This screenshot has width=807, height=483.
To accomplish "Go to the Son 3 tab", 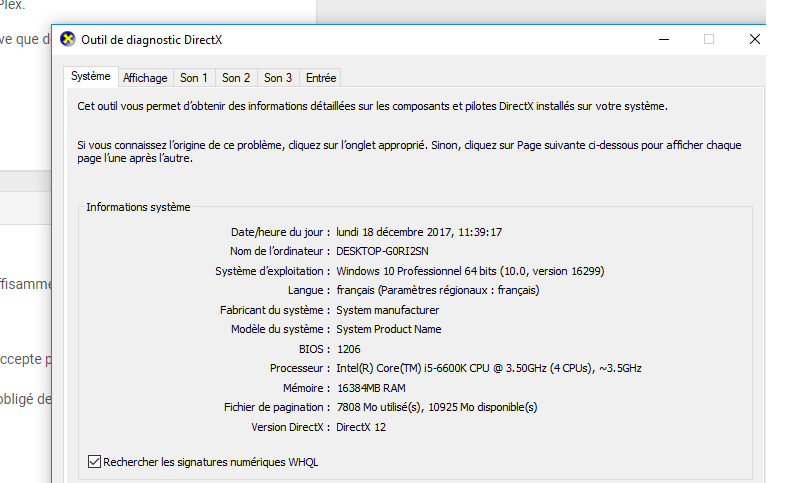I will point(278,78).
